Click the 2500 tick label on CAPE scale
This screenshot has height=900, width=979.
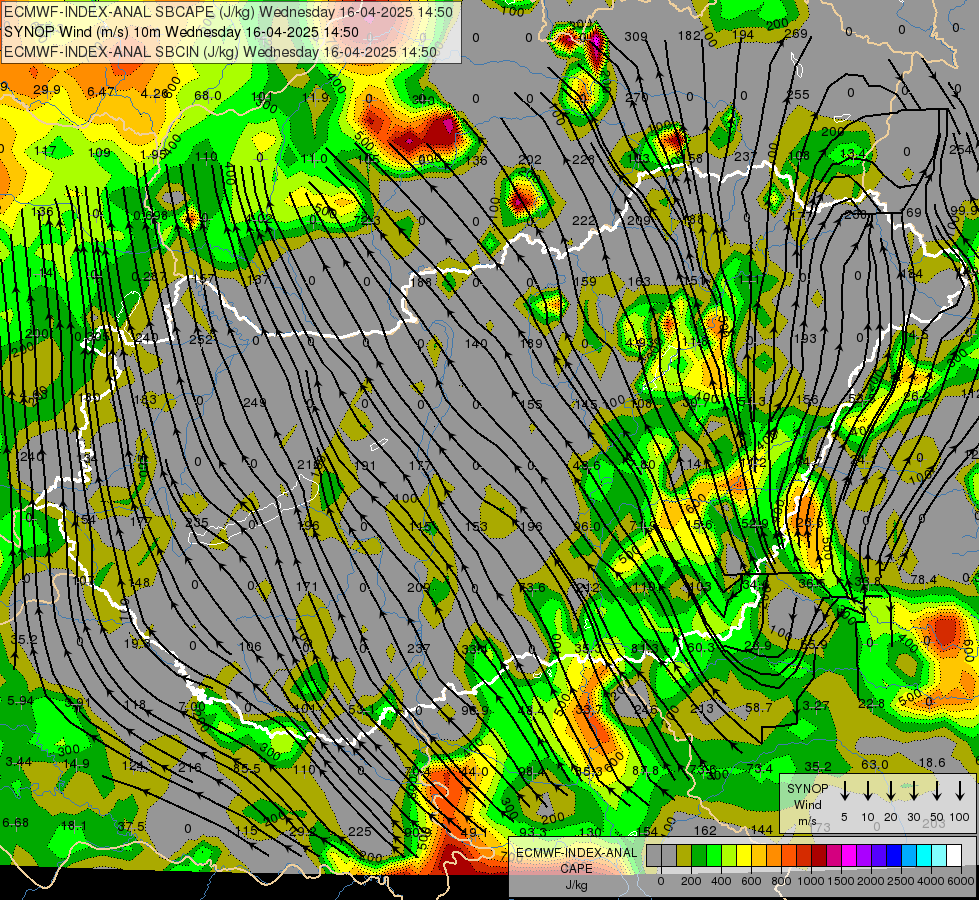point(901,881)
